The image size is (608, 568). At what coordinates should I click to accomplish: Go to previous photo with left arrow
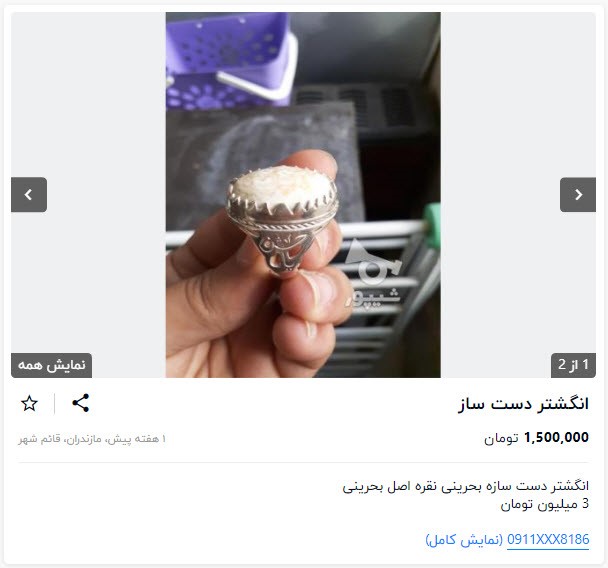coord(29,195)
